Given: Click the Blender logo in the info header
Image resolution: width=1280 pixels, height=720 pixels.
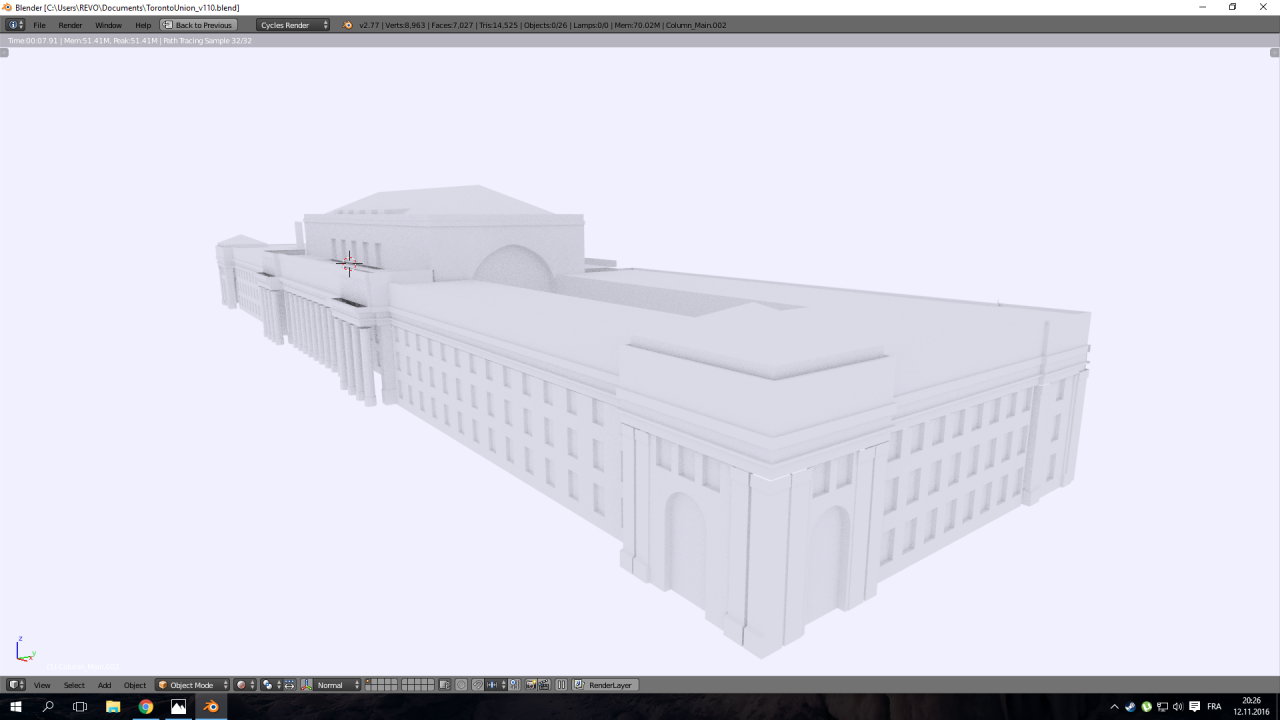Looking at the screenshot, I should 348,25.
